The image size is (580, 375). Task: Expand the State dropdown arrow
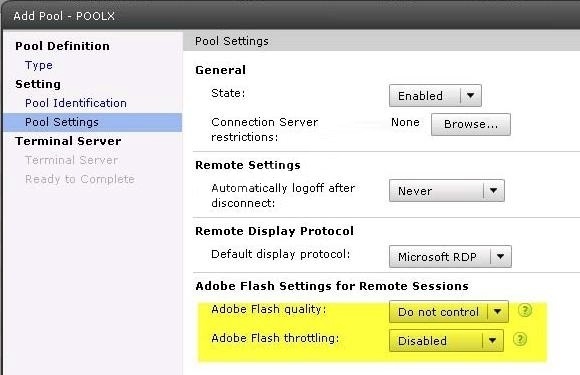pos(471,95)
